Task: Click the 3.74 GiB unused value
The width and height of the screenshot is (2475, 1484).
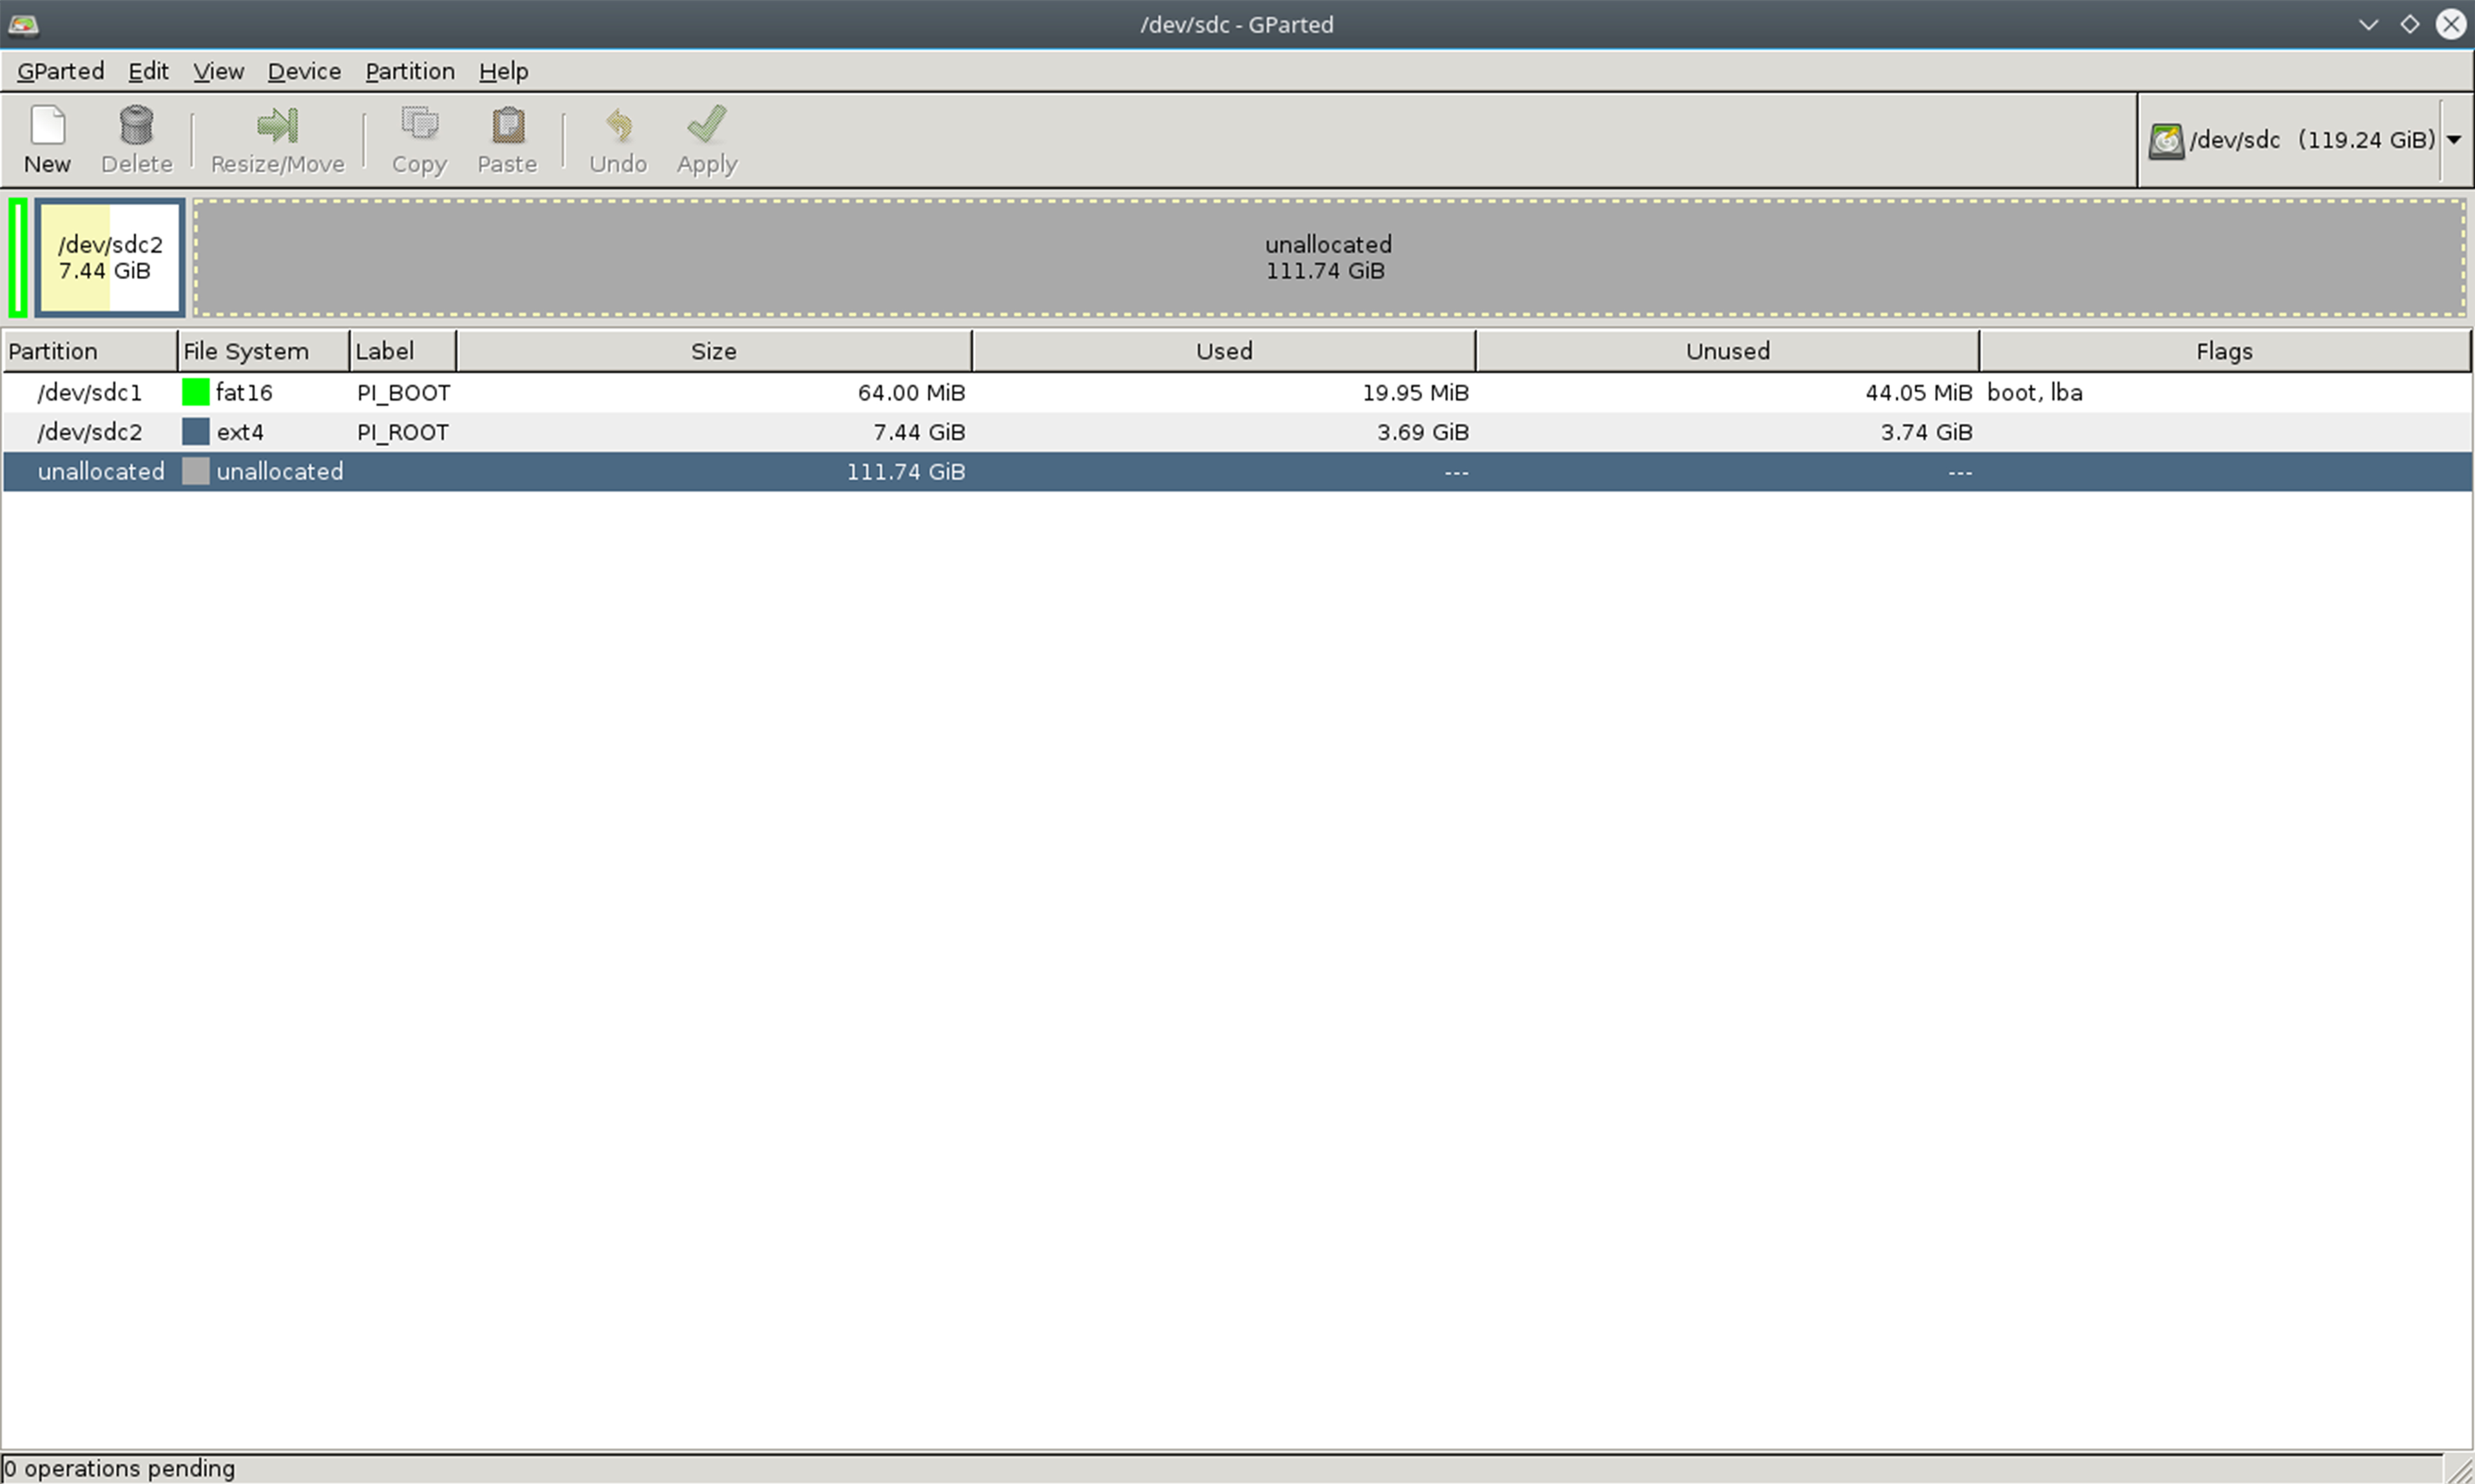Action: [1926, 432]
